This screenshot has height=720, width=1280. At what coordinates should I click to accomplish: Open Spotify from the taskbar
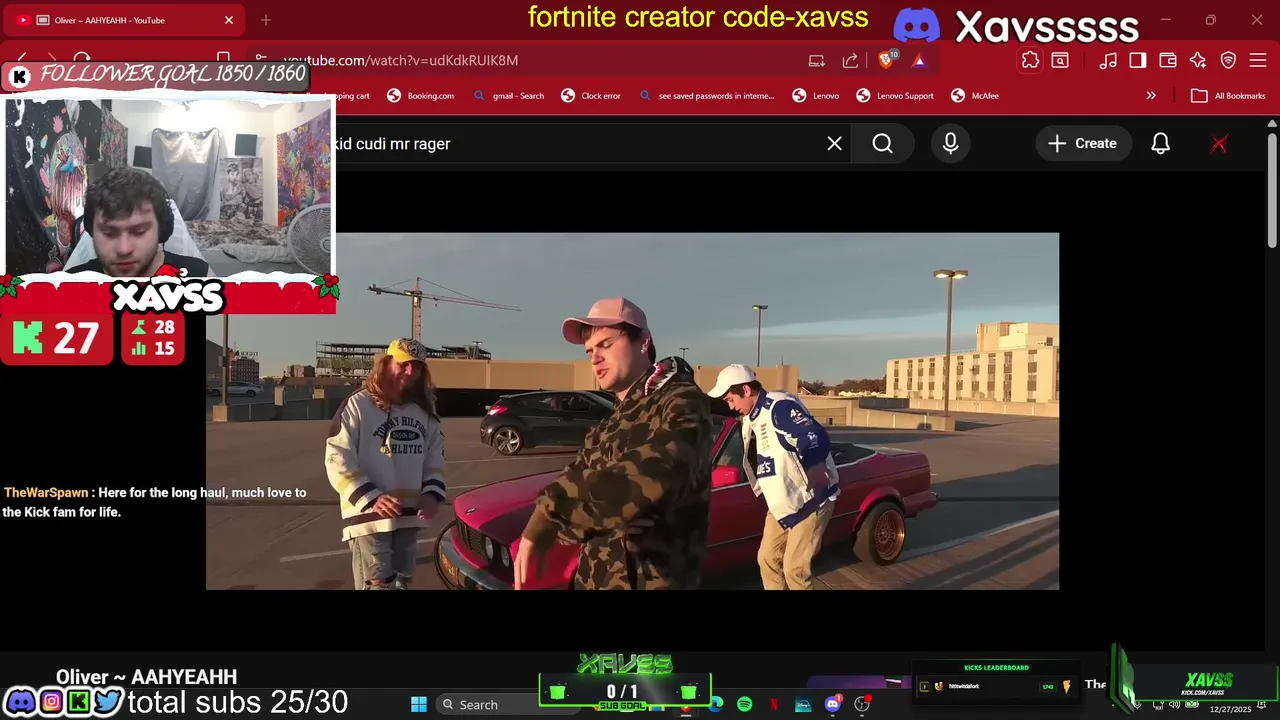click(745, 704)
